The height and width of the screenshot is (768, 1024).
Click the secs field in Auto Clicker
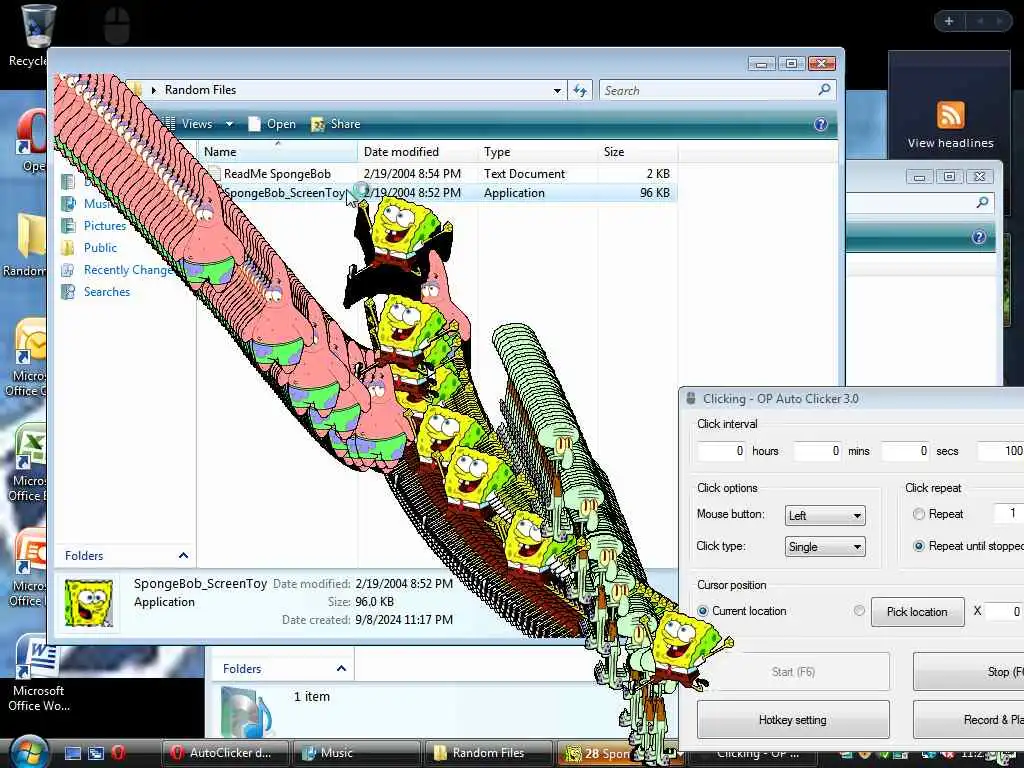905,451
